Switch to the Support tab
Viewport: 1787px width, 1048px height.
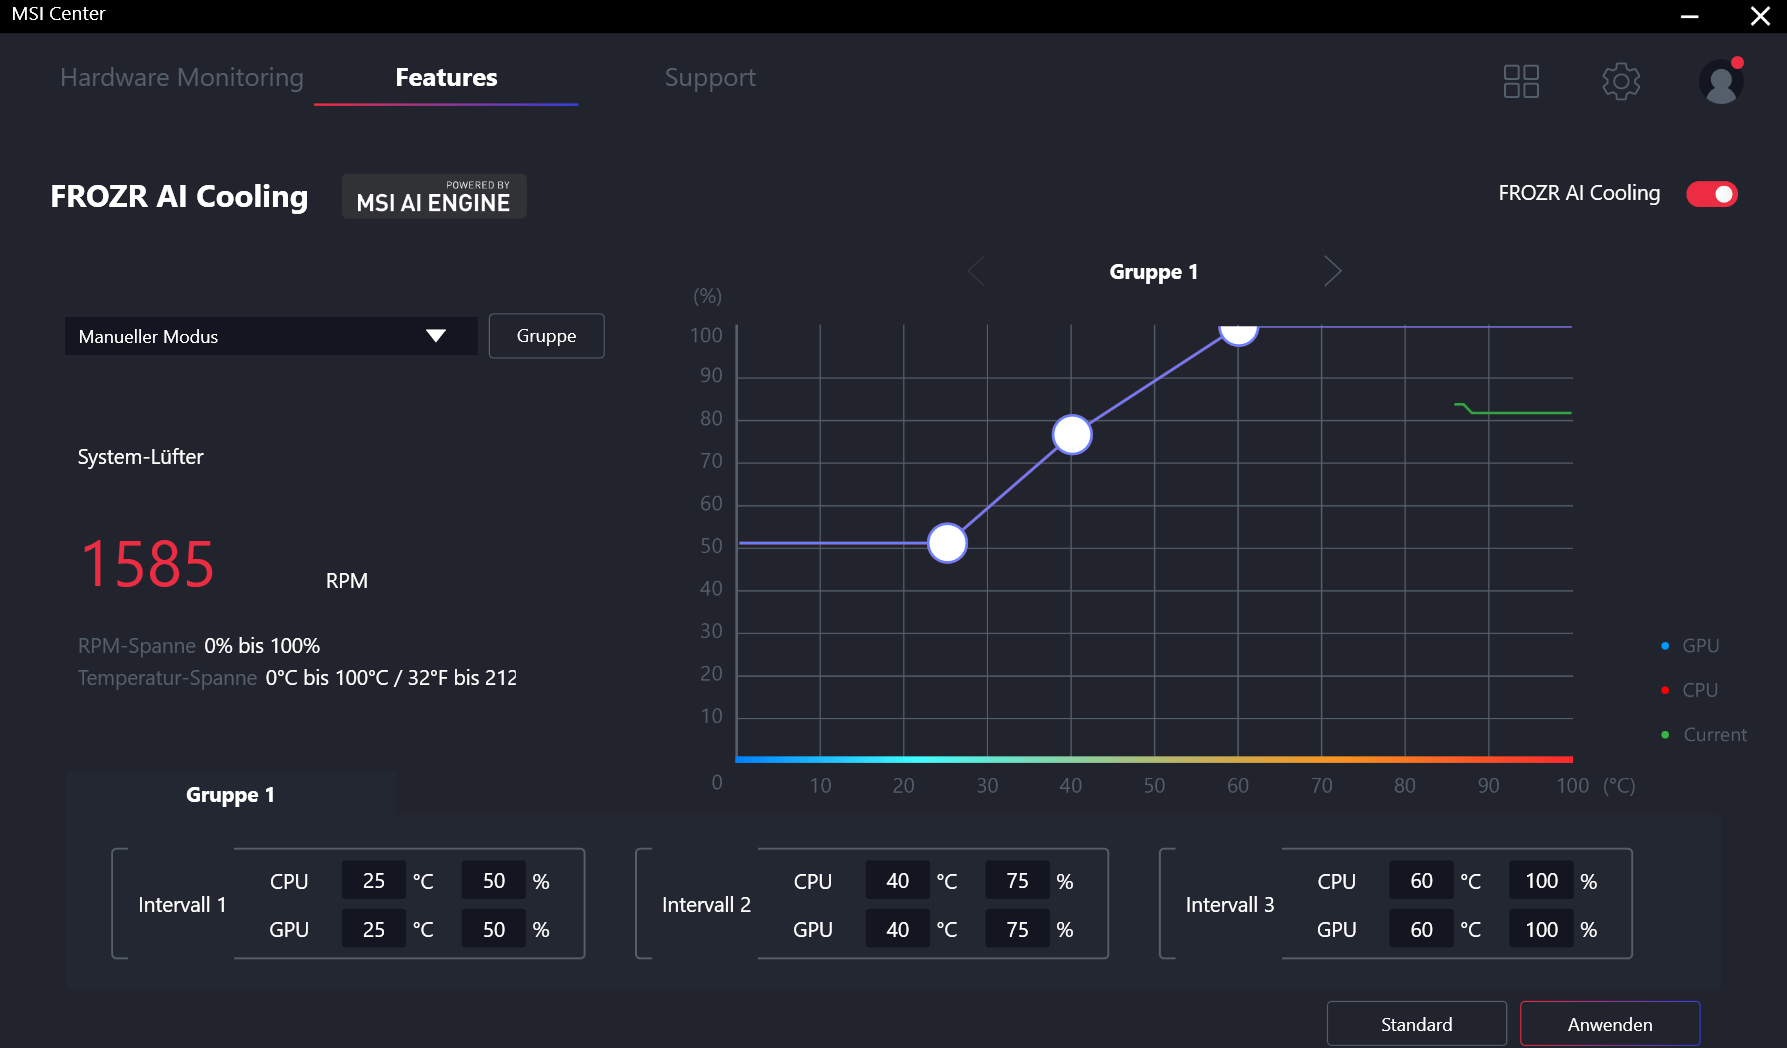pos(710,78)
